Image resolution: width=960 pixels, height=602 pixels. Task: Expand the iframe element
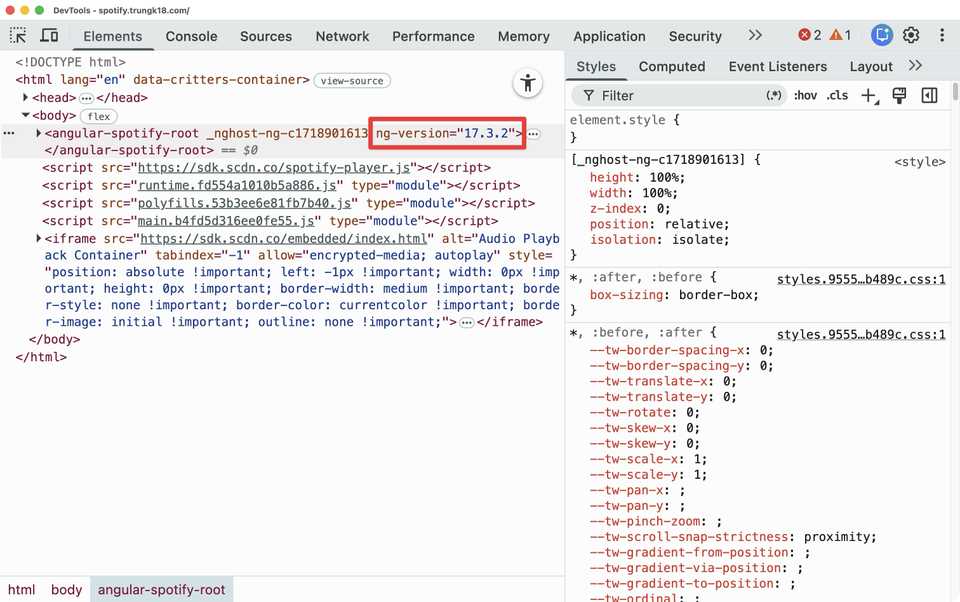coord(37,238)
